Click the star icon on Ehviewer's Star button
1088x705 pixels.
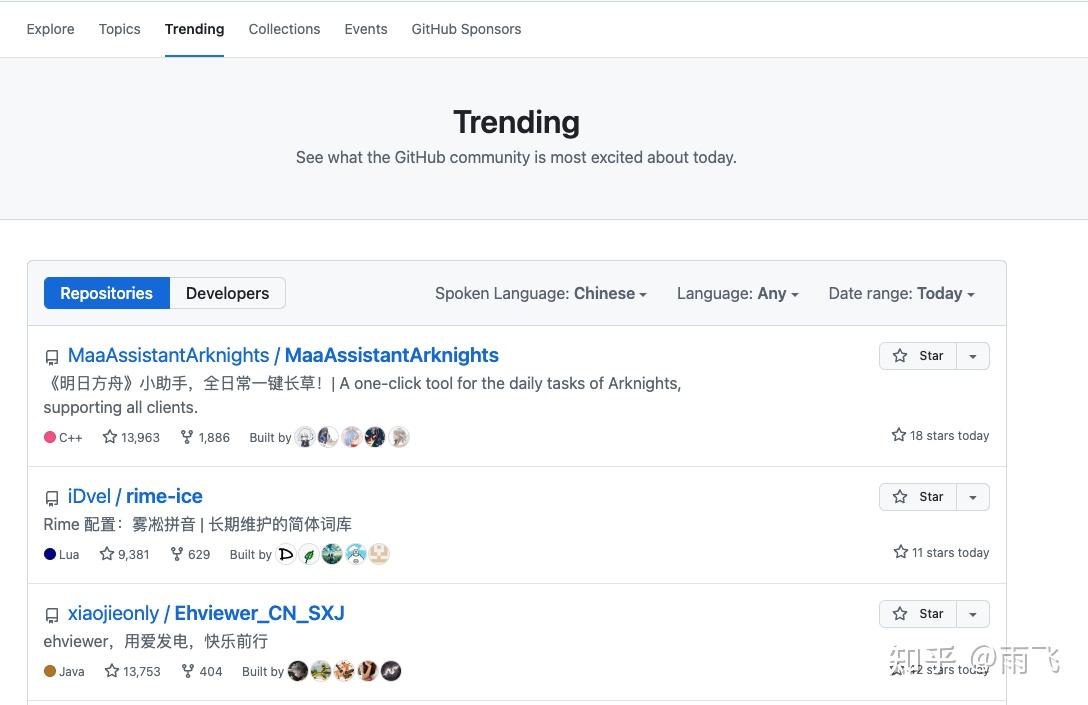click(x=899, y=613)
